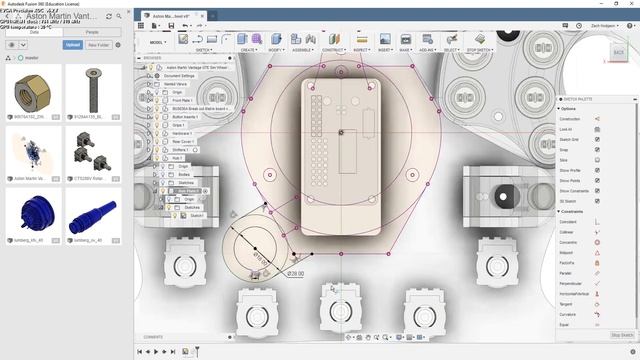This screenshot has width=640, height=360.
Task: Open the SKETCH menu
Action: click(x=204, y=50)
